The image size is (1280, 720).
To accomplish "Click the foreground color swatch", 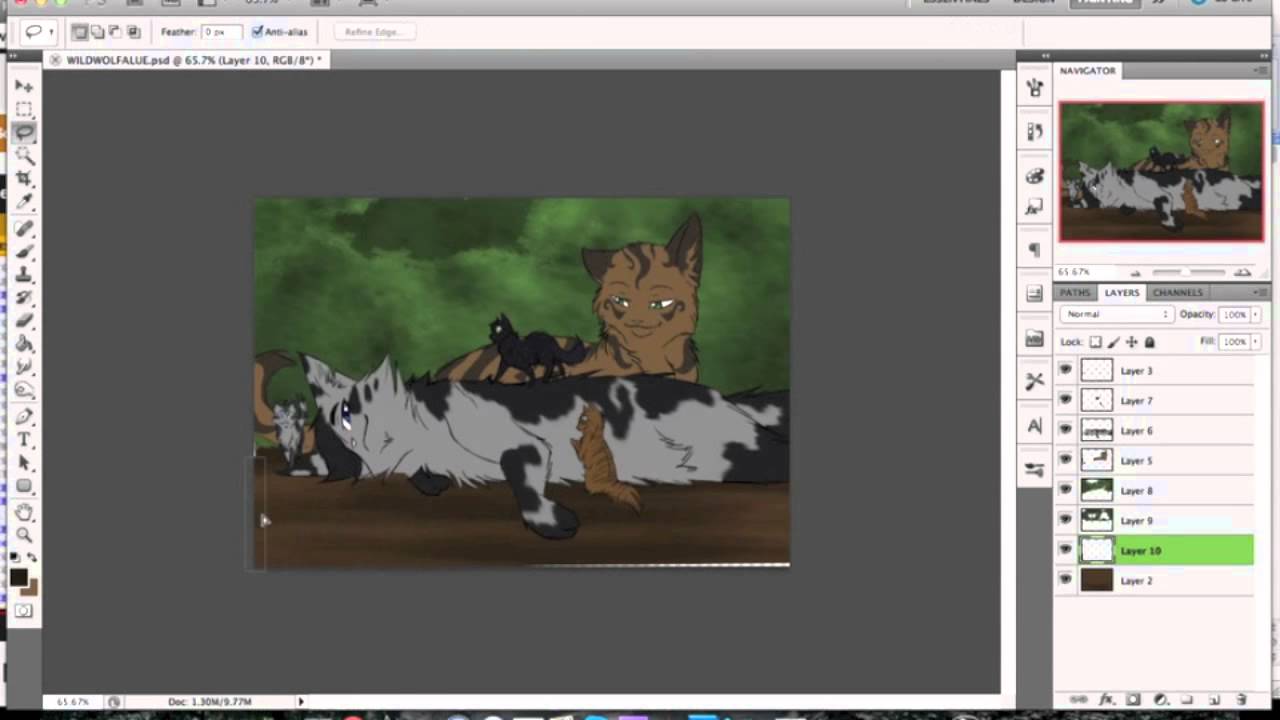I will pos(19,577).
